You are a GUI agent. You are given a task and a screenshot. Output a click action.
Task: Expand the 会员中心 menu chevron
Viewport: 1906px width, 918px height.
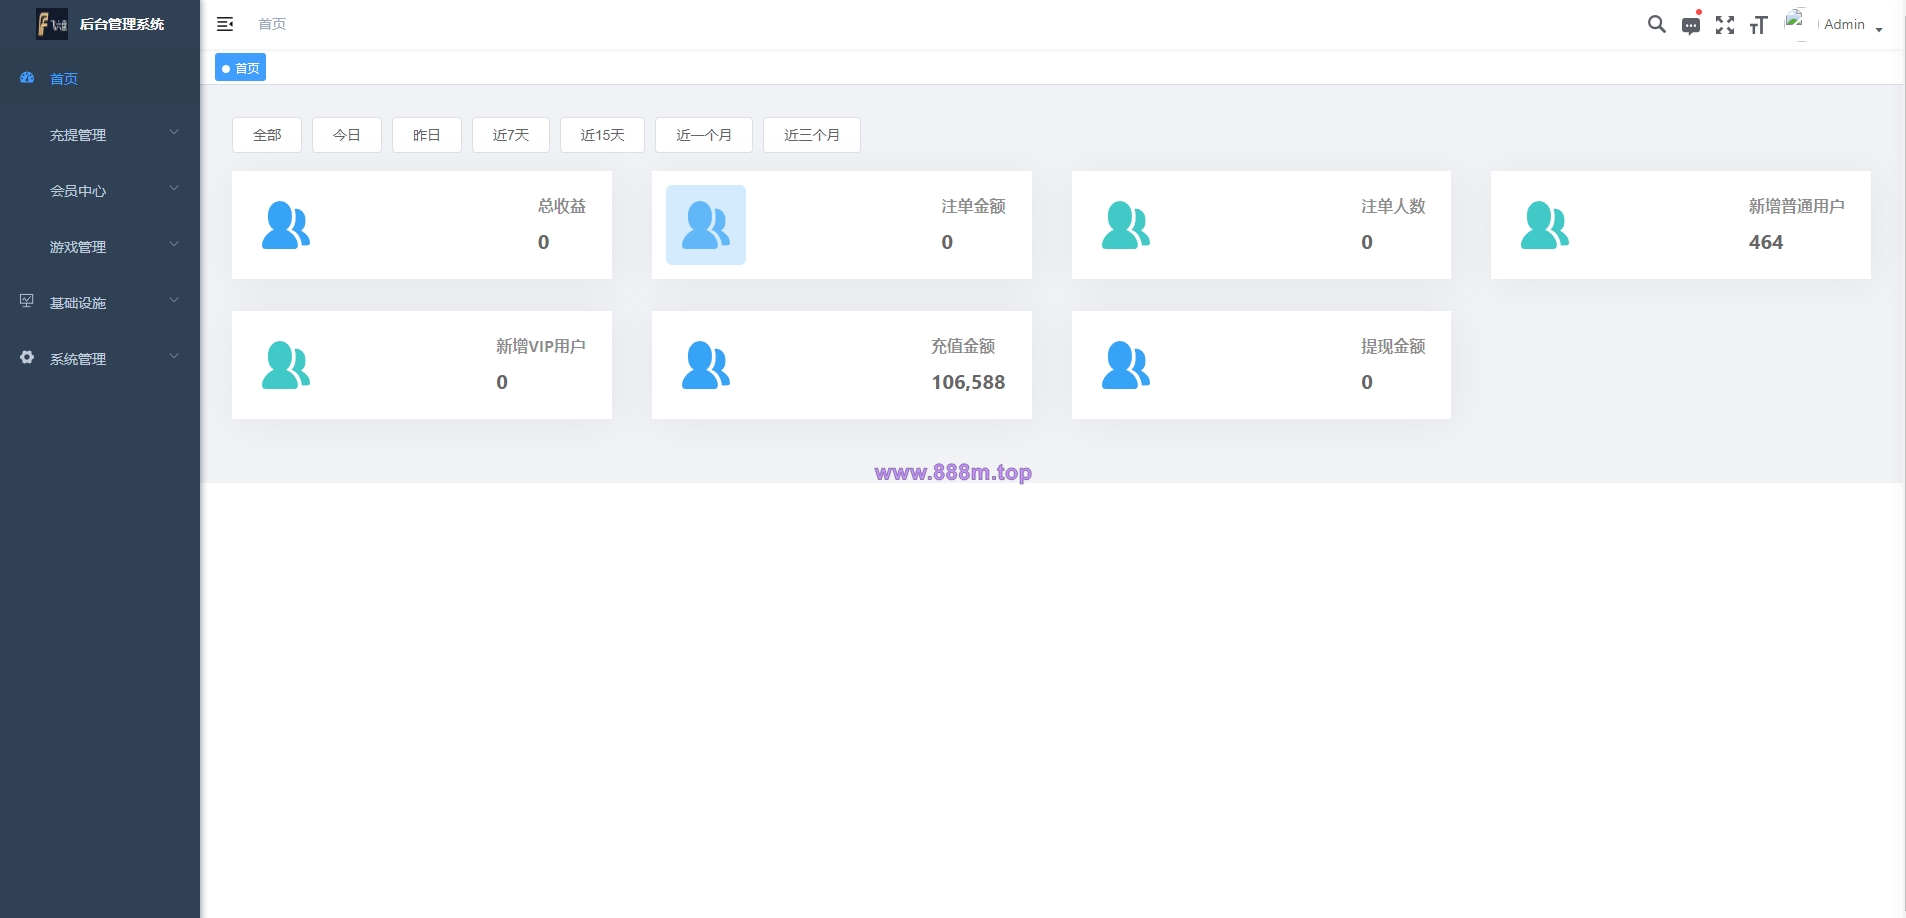click(174, 188)
